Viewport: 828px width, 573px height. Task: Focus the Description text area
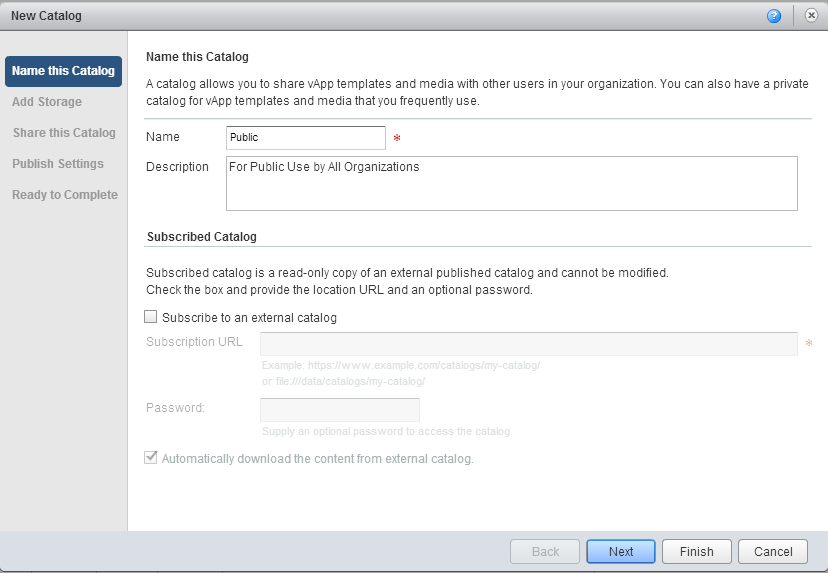(511, 183)
